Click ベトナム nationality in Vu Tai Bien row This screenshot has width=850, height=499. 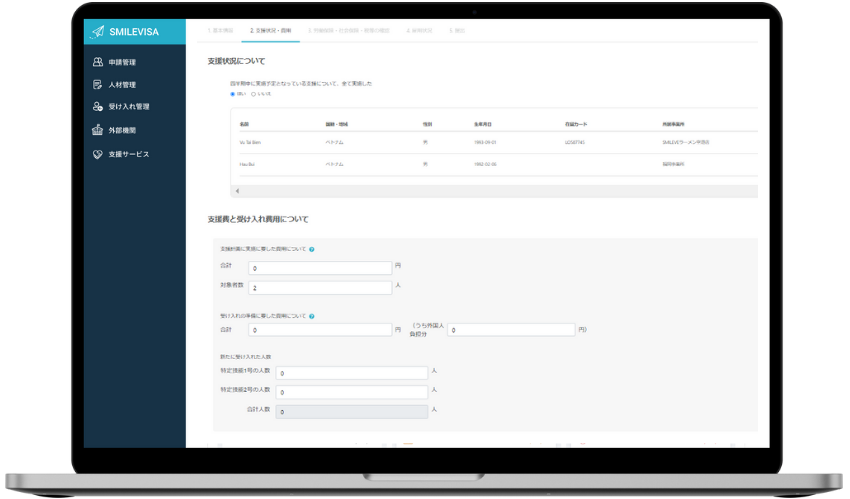tap(334, 142)
